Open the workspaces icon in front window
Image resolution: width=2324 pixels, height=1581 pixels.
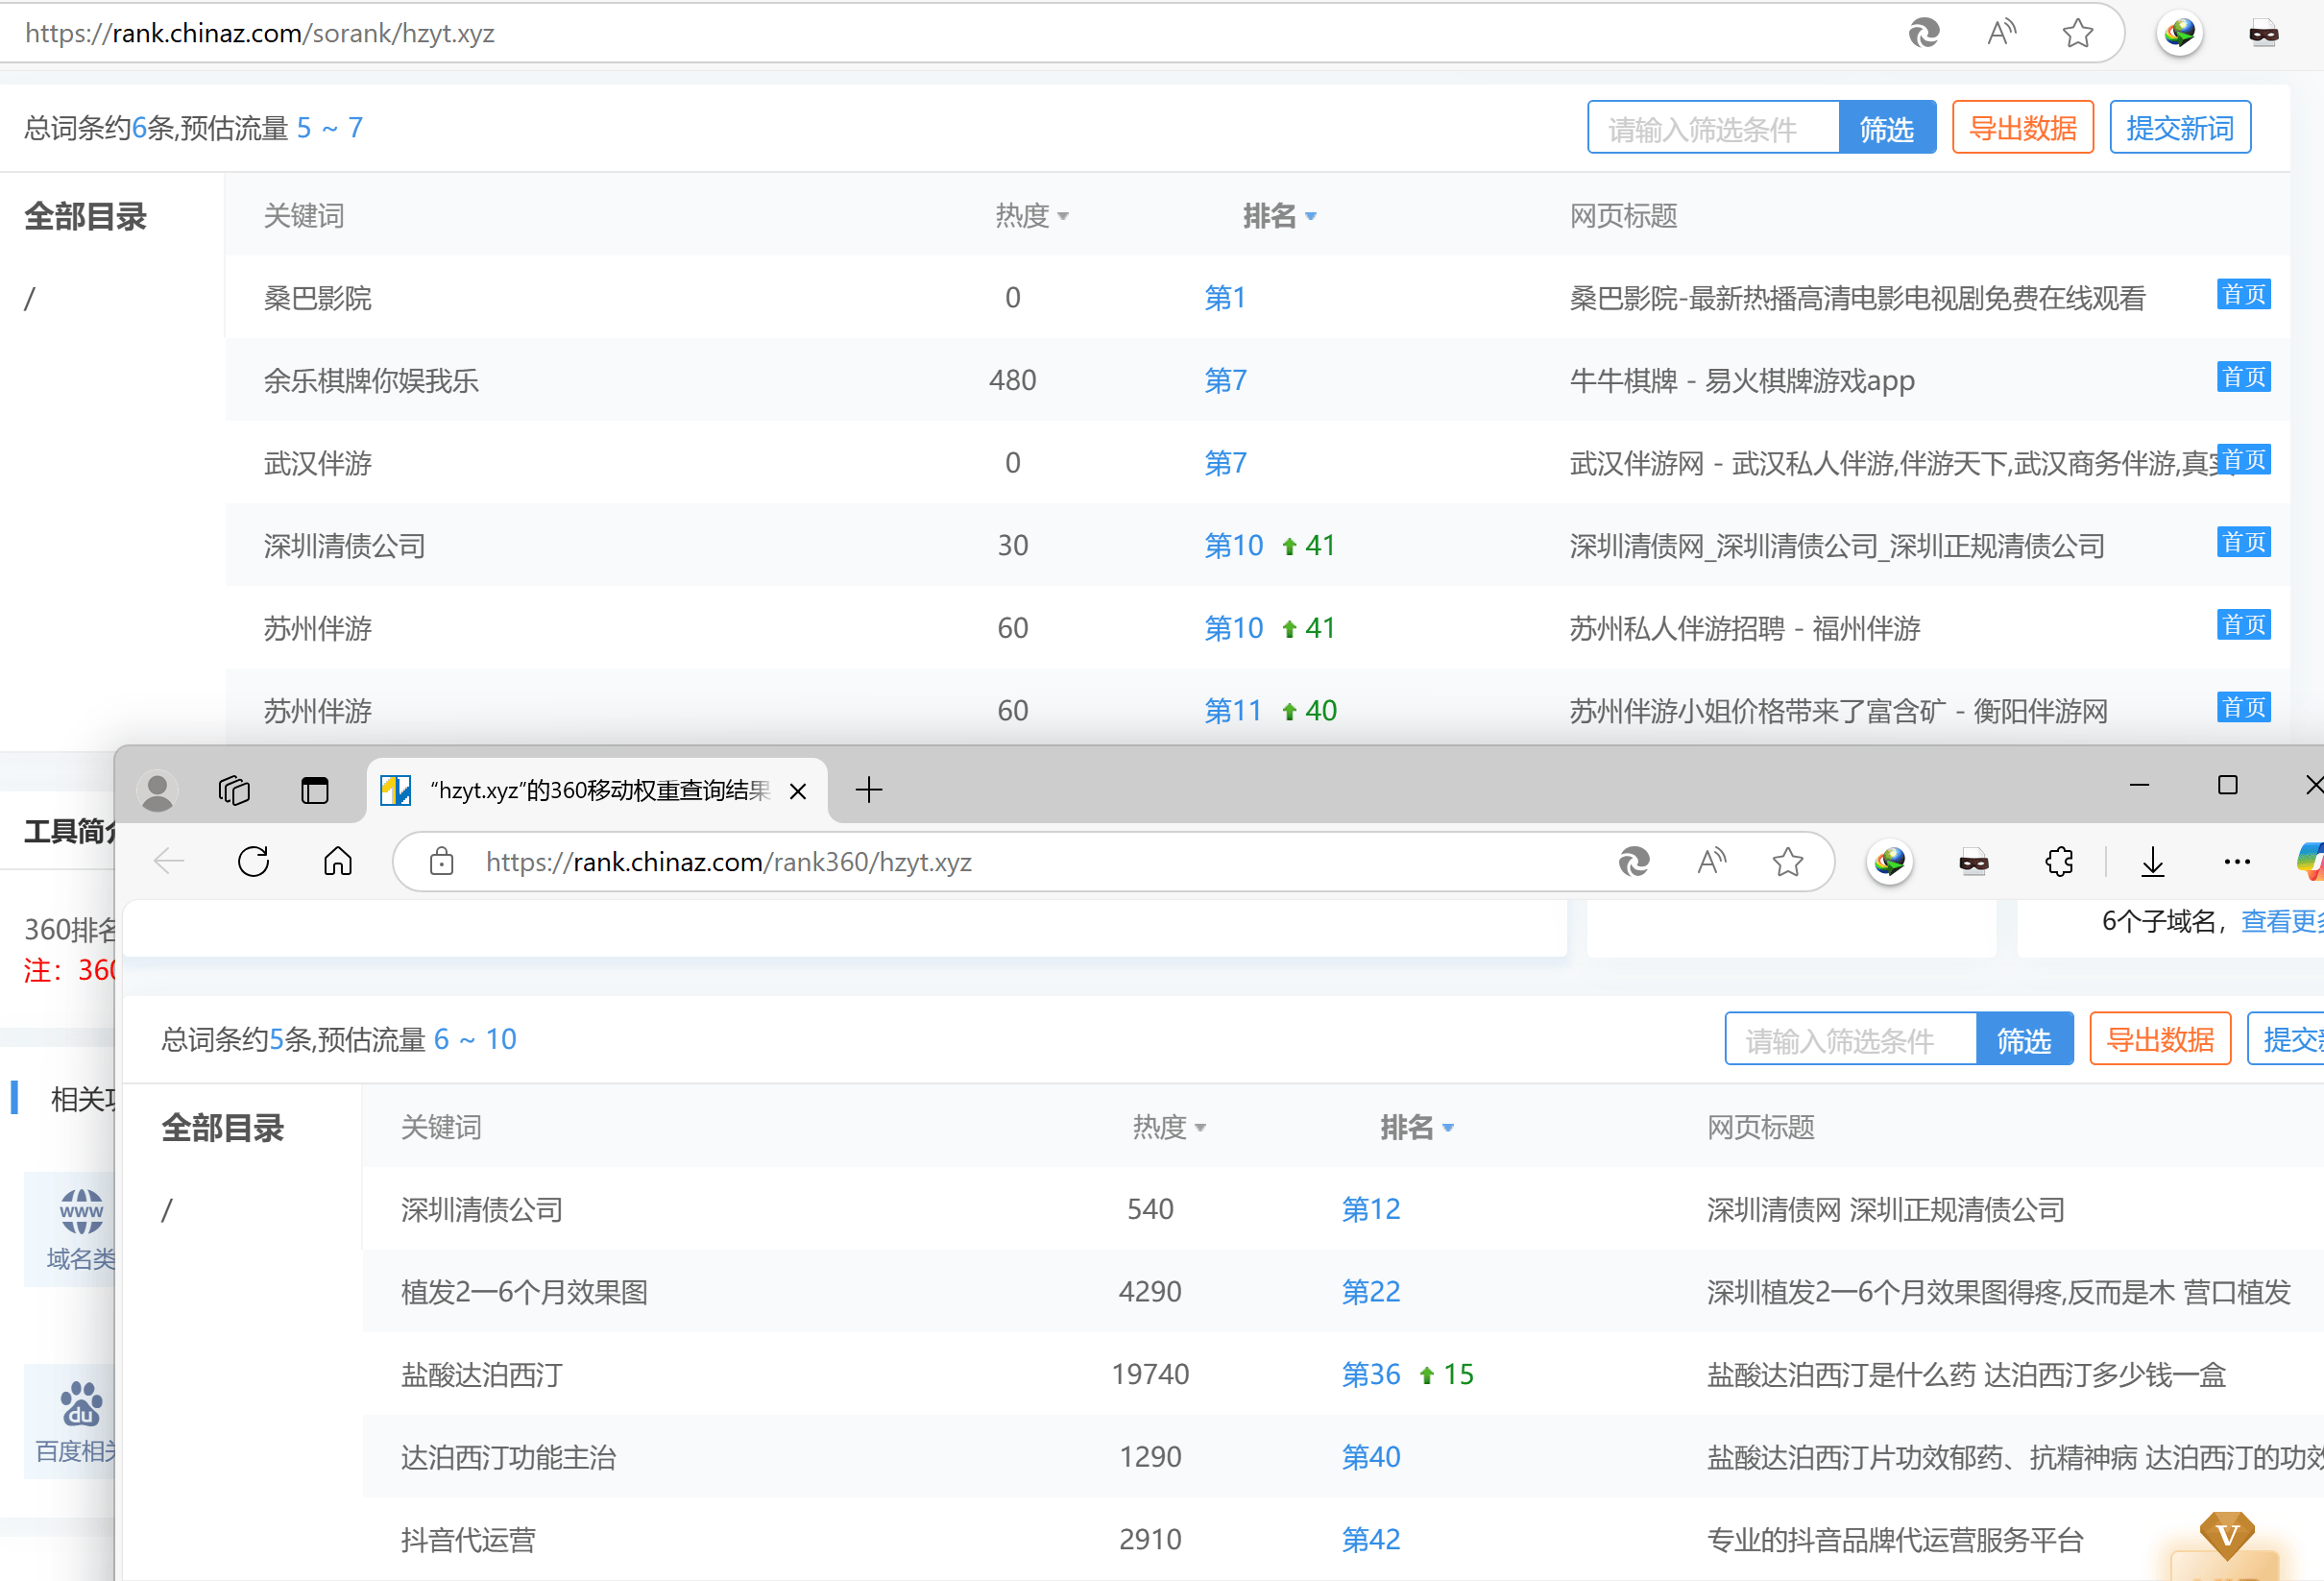pos(234,790)
